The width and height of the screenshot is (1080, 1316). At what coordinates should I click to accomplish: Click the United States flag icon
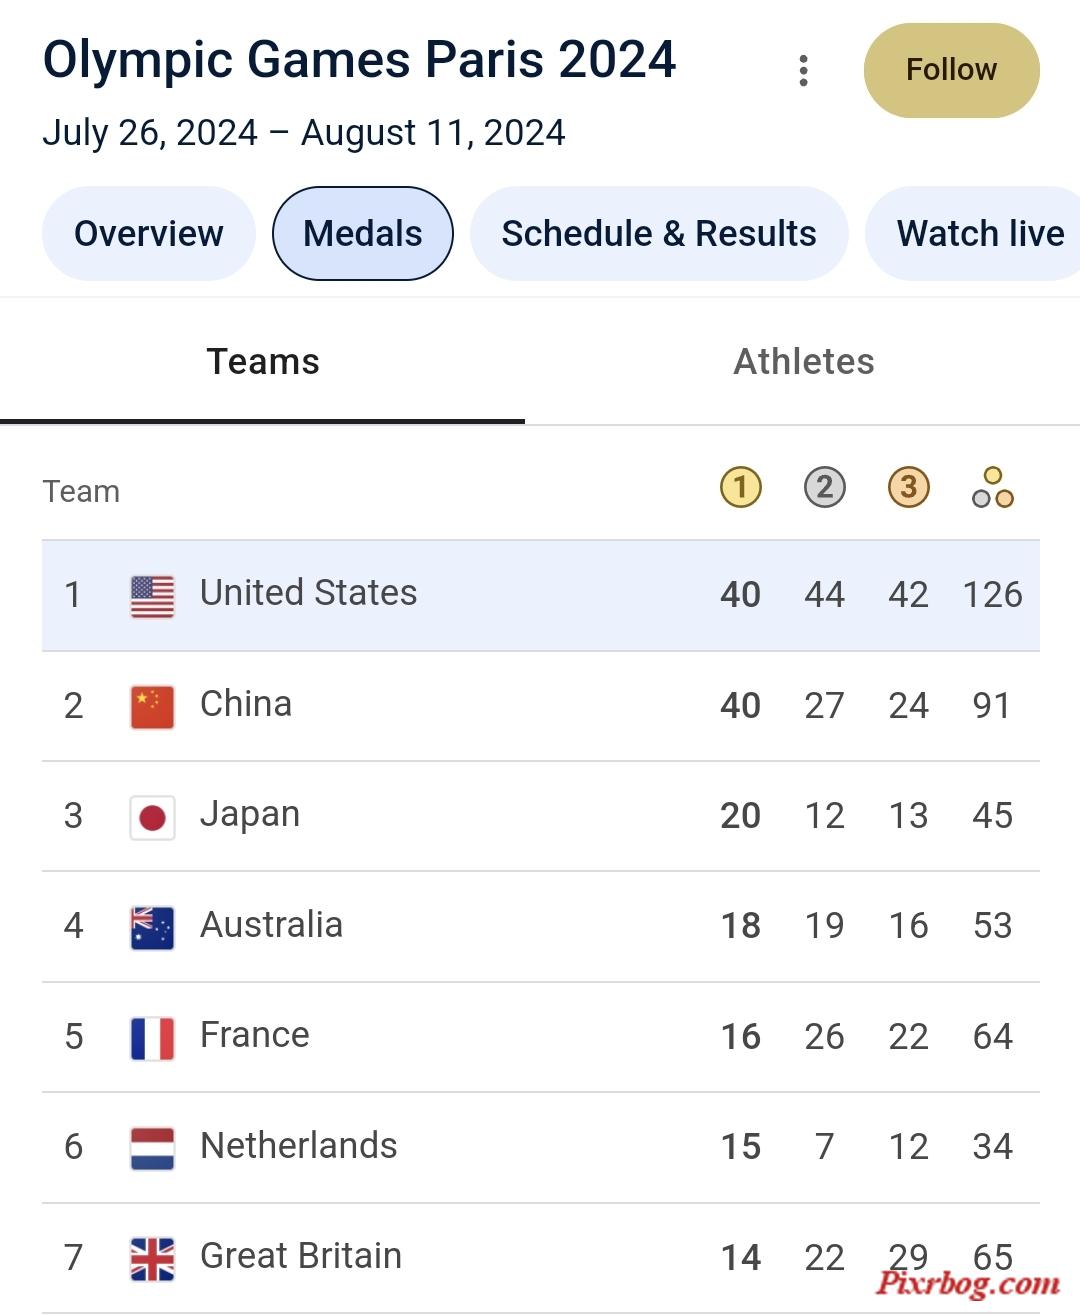152,596
